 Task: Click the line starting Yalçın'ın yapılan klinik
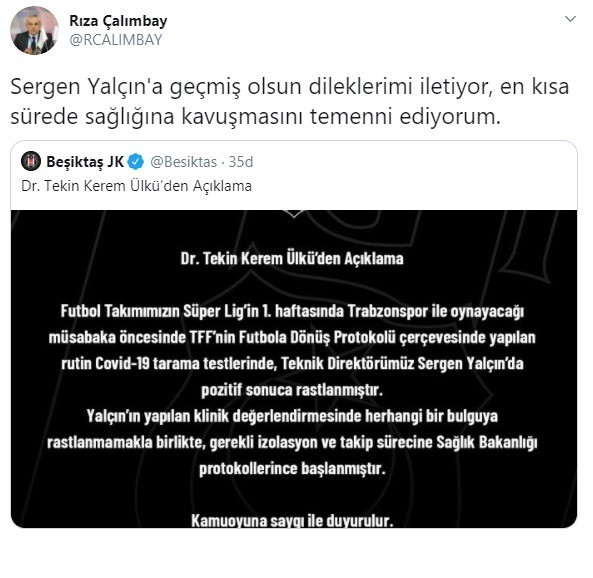[292, 416]
